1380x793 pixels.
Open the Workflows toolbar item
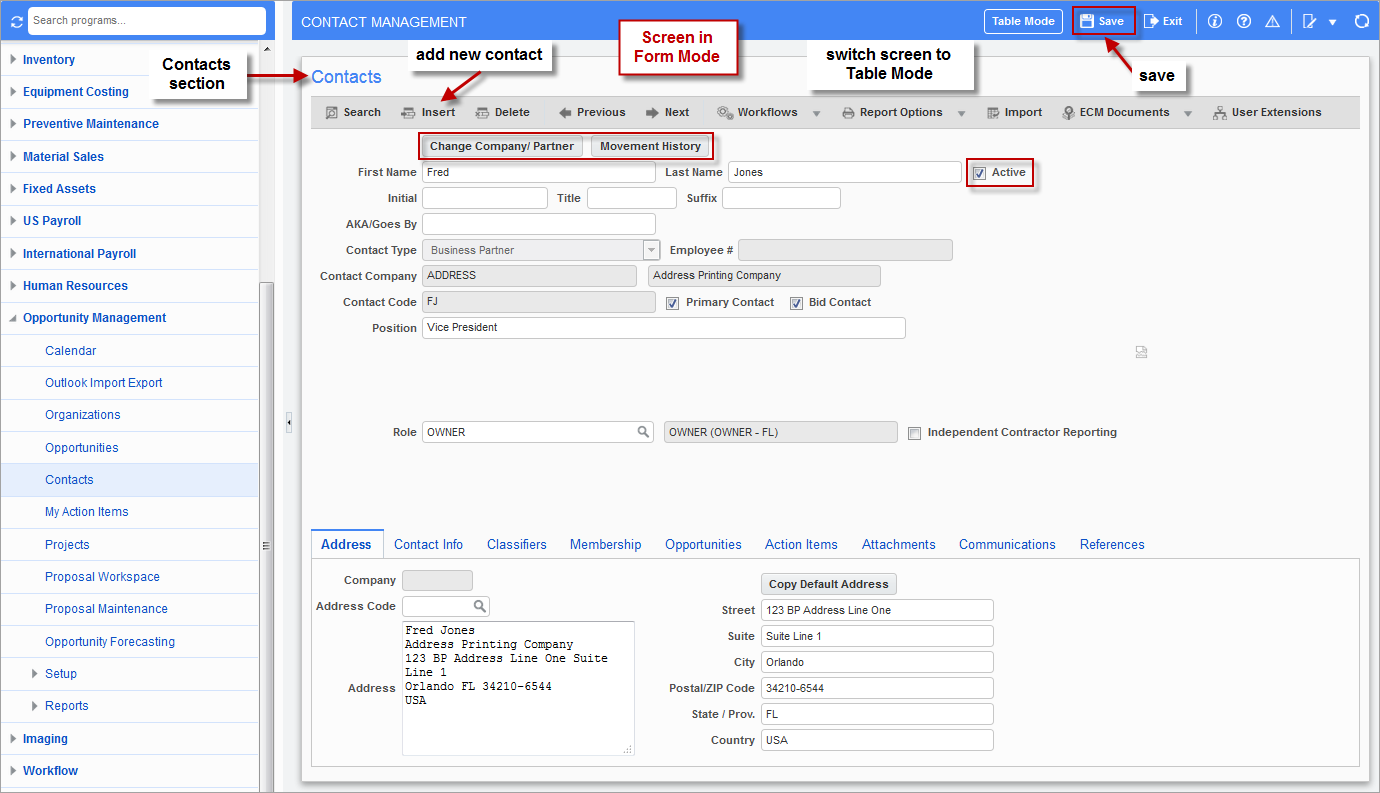point(757,113)
